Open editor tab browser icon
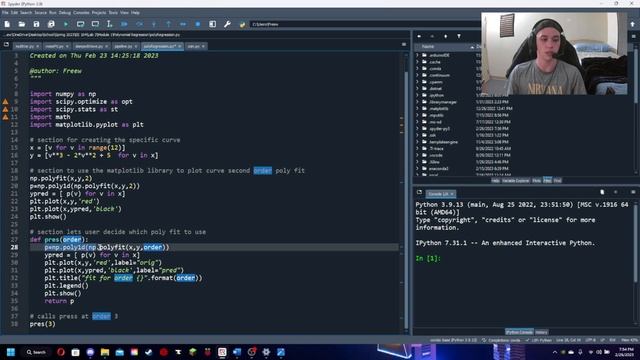640x360 pixels. tap(6, 44)
